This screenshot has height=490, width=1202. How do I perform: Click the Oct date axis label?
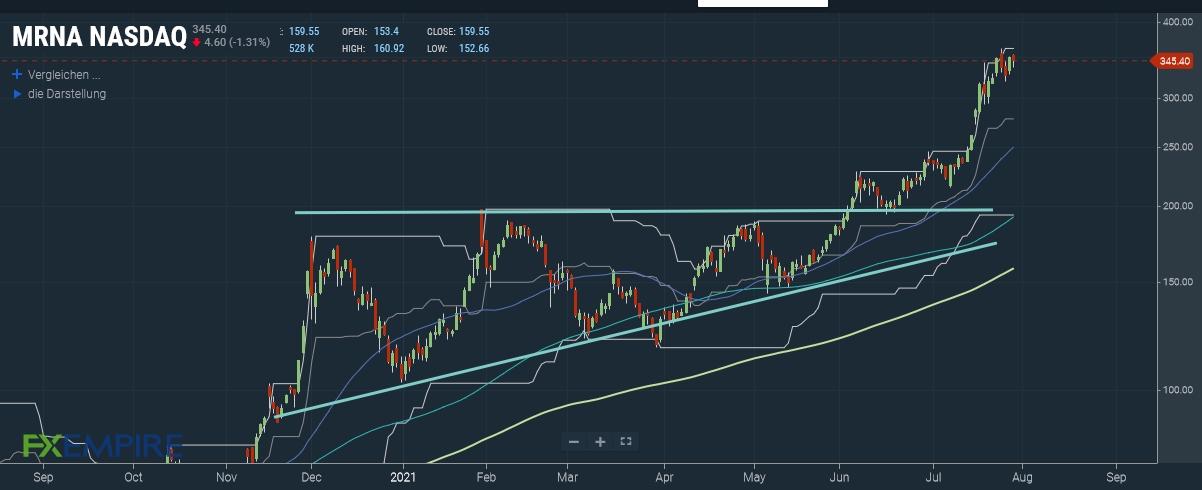coord(133,478)
